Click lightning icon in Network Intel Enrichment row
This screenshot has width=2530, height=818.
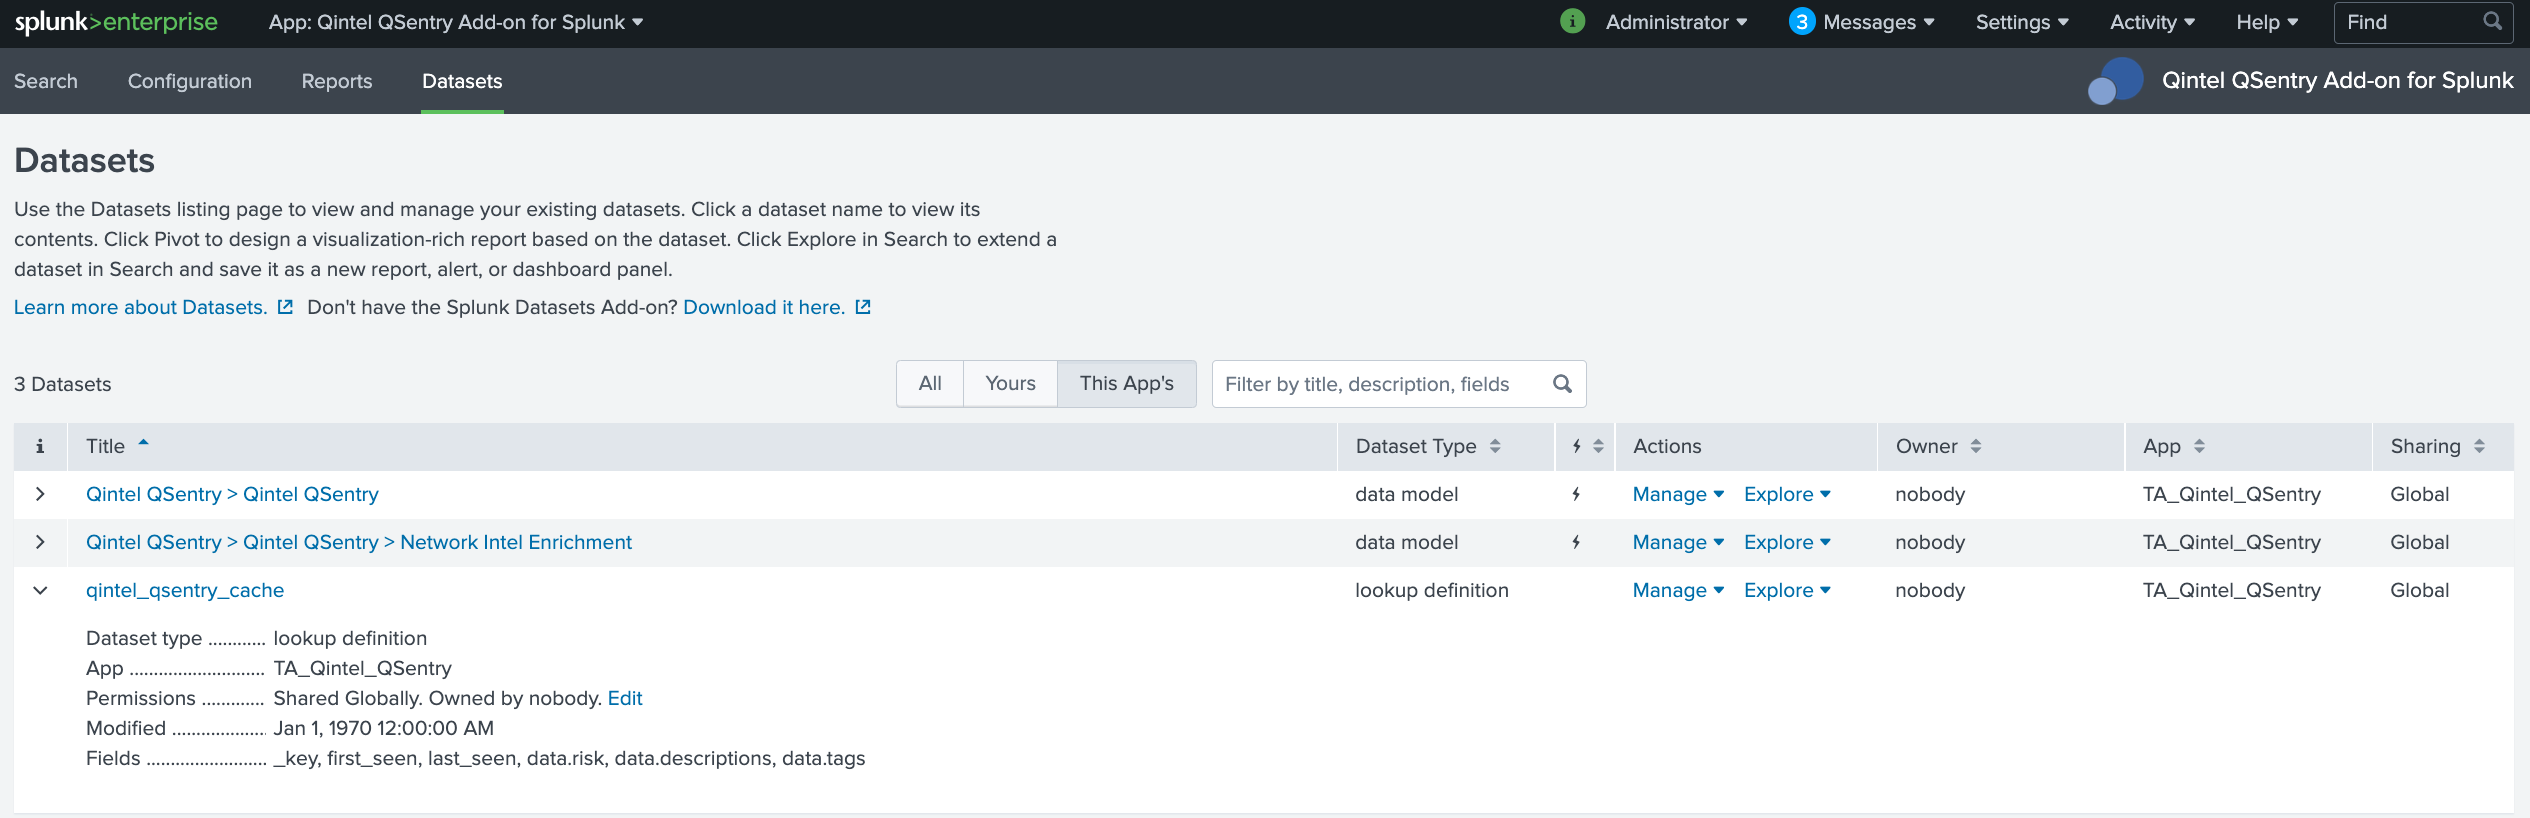point(1576,542)
